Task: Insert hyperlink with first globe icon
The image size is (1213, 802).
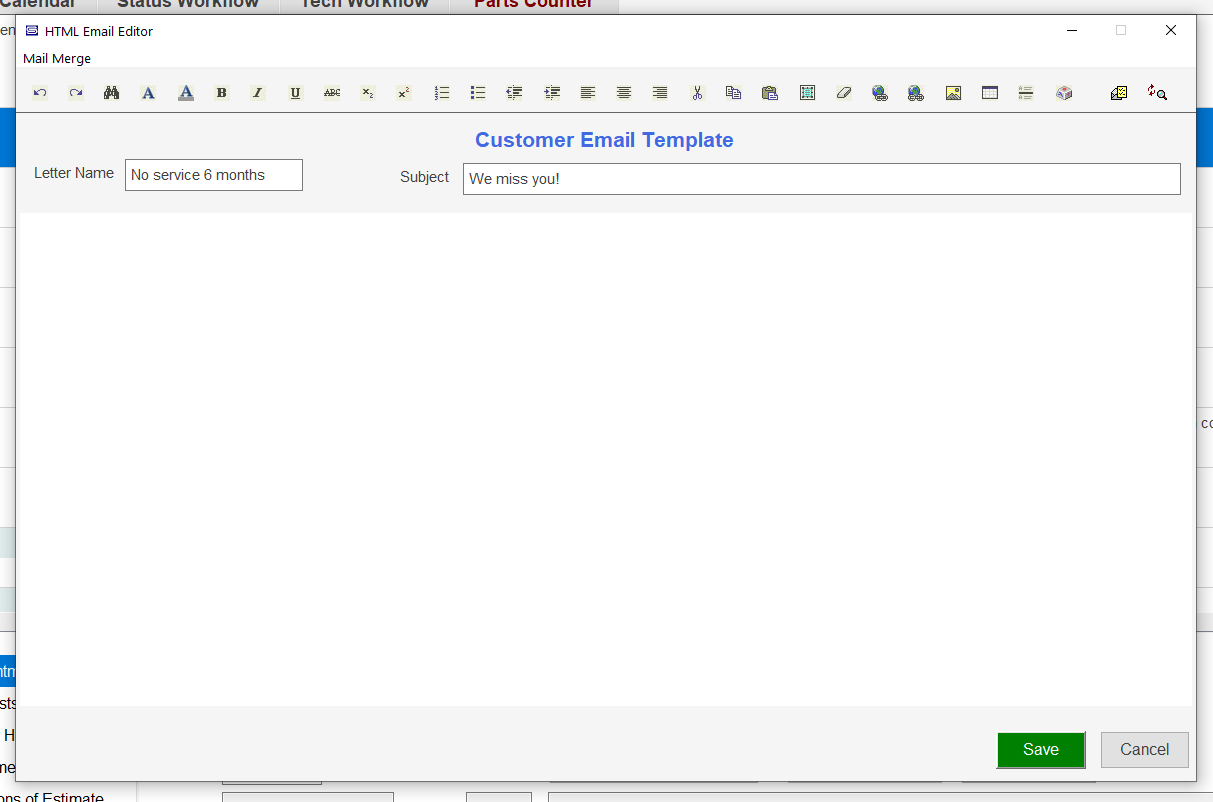Action: click(x=880, y=93)
